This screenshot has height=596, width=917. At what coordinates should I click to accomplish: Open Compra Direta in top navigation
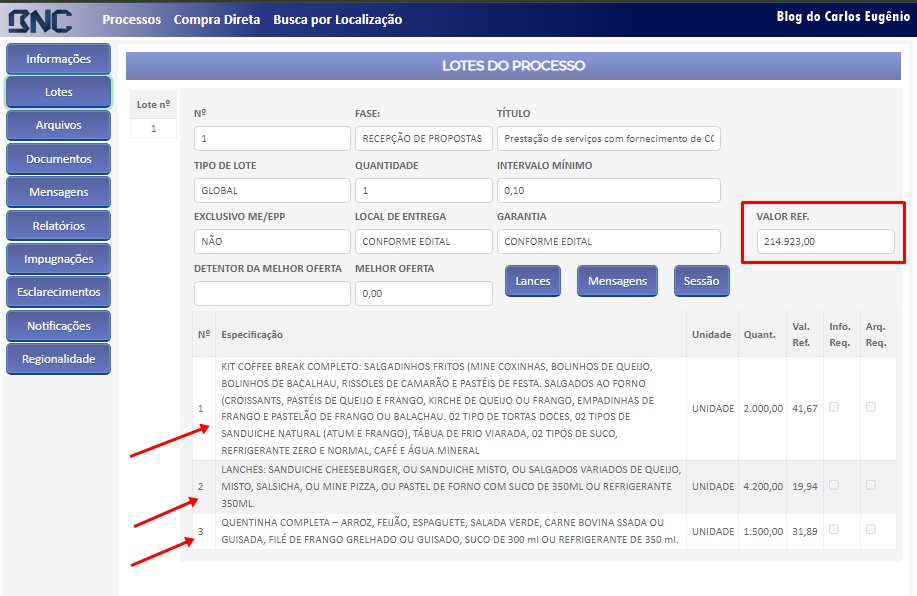click(x=217, y=19)
